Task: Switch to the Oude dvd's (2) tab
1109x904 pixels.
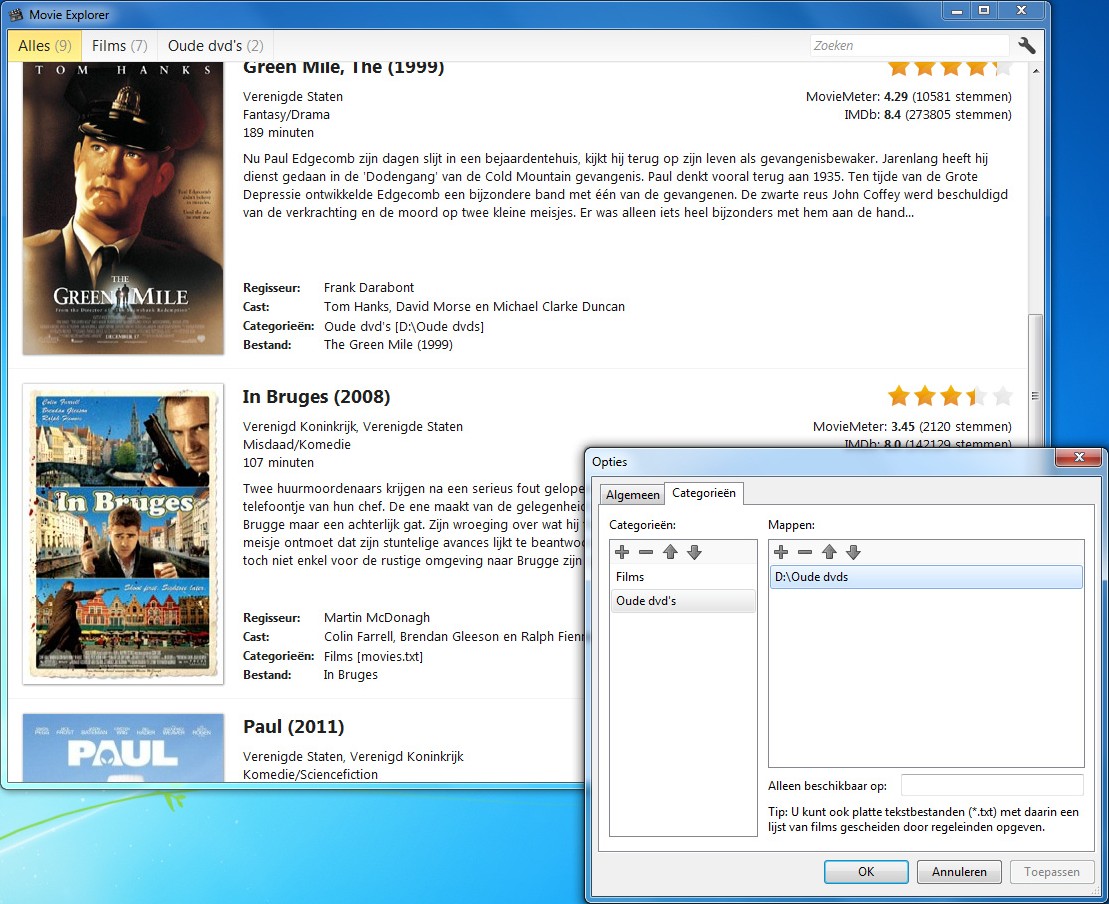Action: [215, 46]
